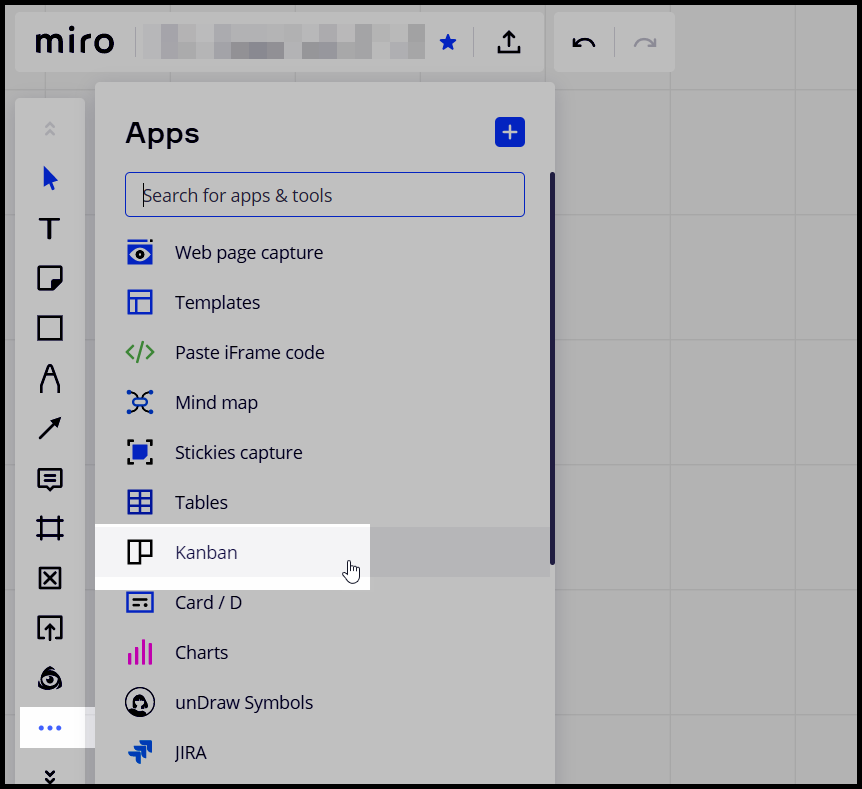This screenshot has width=862, height=789.
Task: Click the Web page capture icon
Action: coord(140,252)
